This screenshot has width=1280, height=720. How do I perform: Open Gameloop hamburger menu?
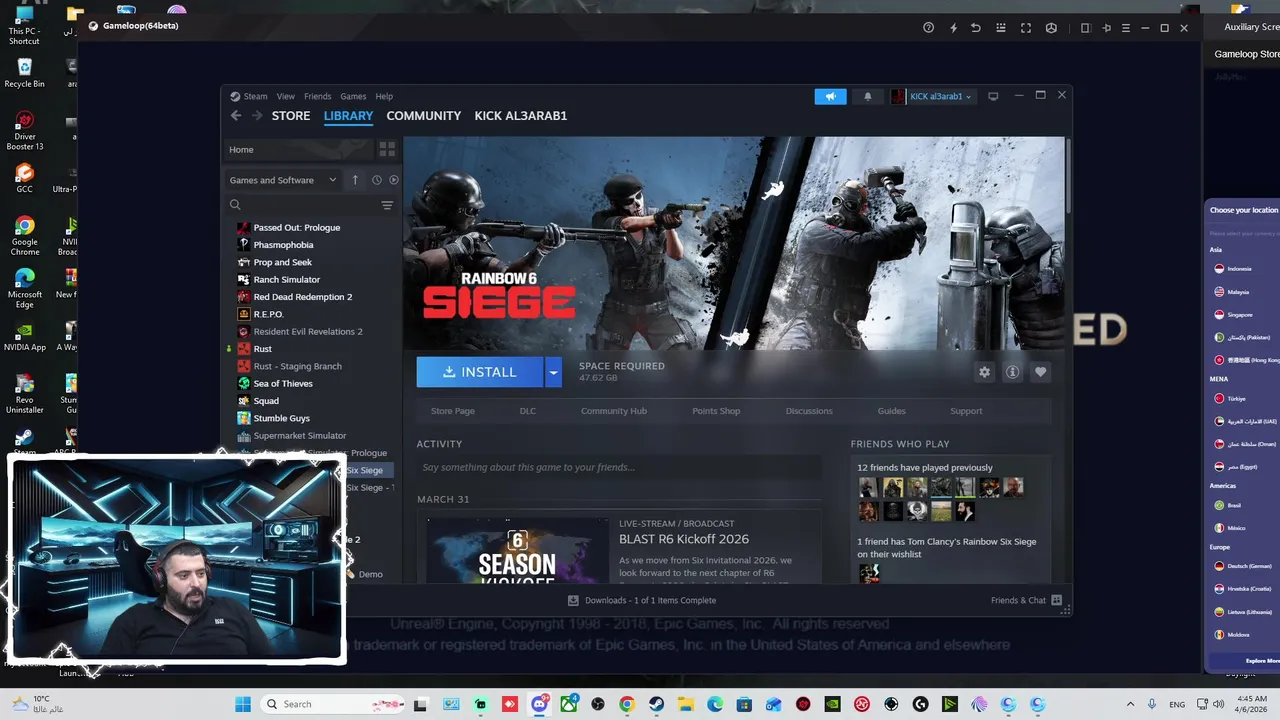pos(1125,28)
